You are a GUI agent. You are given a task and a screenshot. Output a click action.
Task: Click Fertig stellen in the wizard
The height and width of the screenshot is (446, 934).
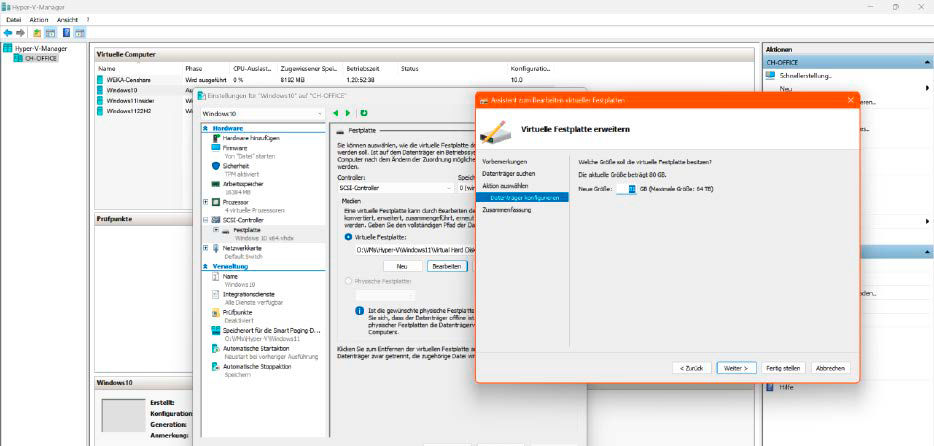(783, 368)
